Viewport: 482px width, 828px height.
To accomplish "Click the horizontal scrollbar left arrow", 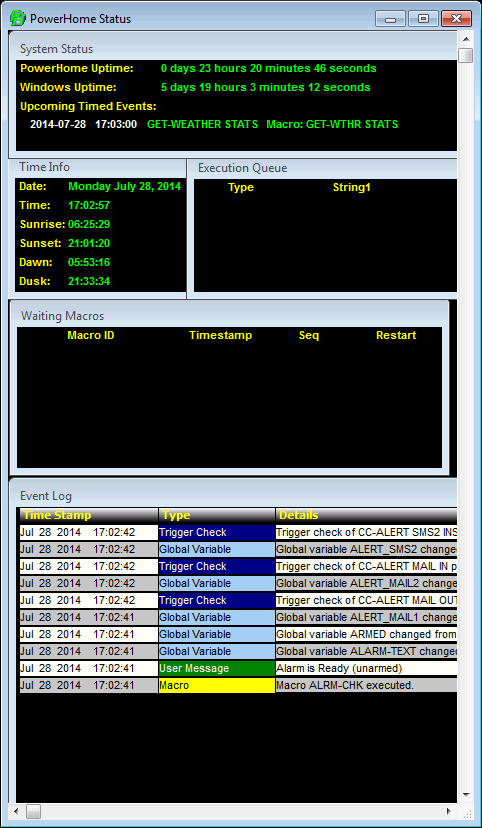I will point(16,811).
